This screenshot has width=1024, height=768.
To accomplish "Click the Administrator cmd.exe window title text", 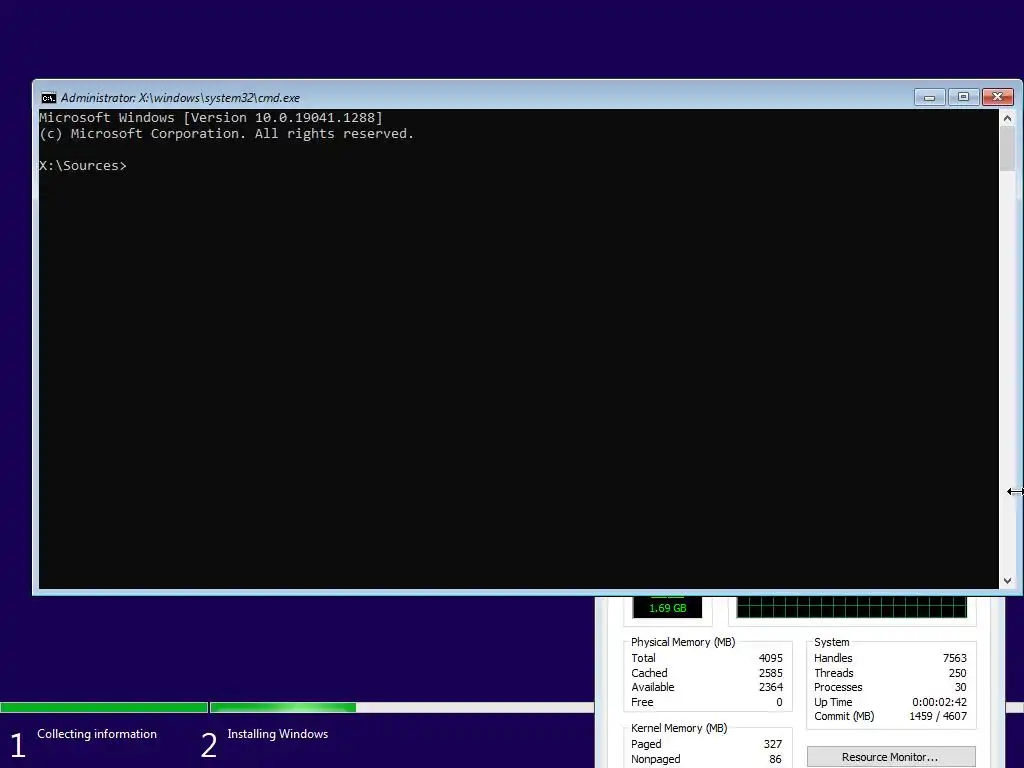I will 180,98.
